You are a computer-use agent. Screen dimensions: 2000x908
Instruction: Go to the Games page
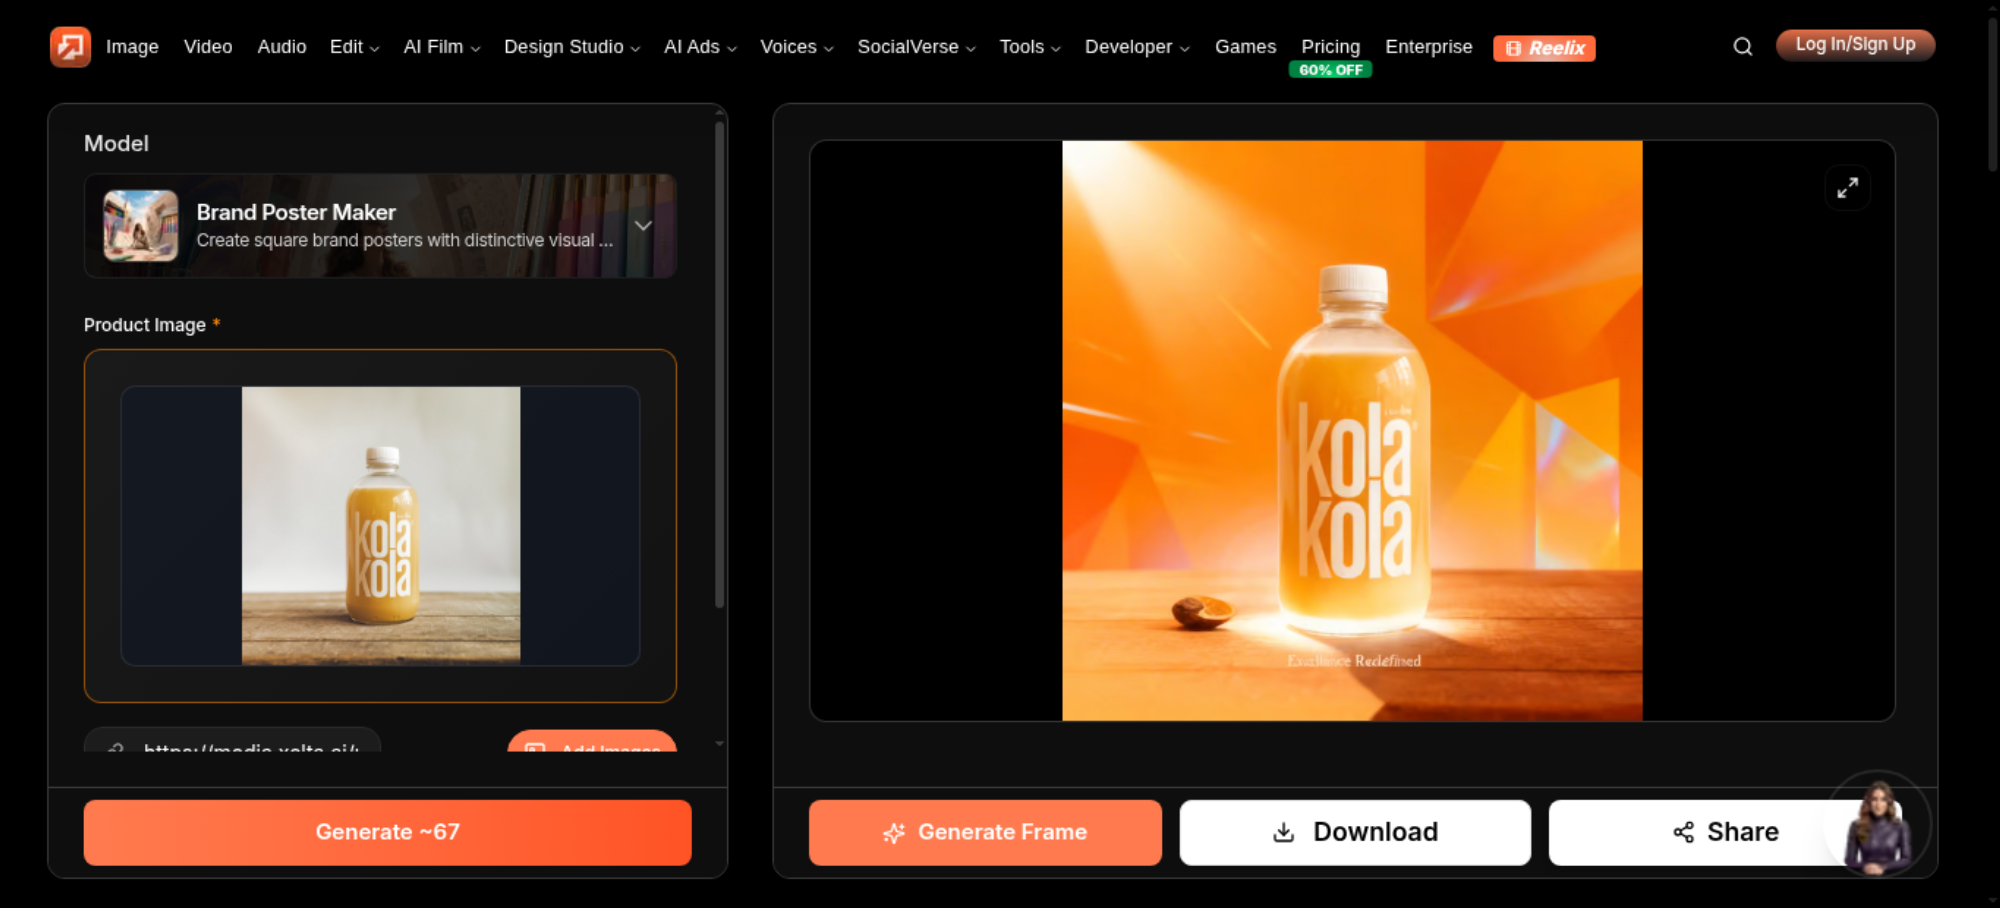1245,47
